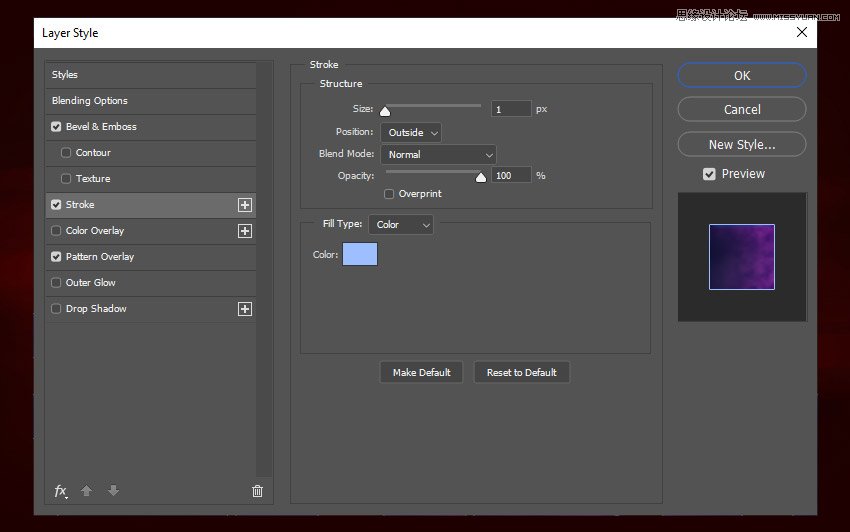The image size is (850, 532).
Task: Click the Make Default button
Action: point(421,372)
